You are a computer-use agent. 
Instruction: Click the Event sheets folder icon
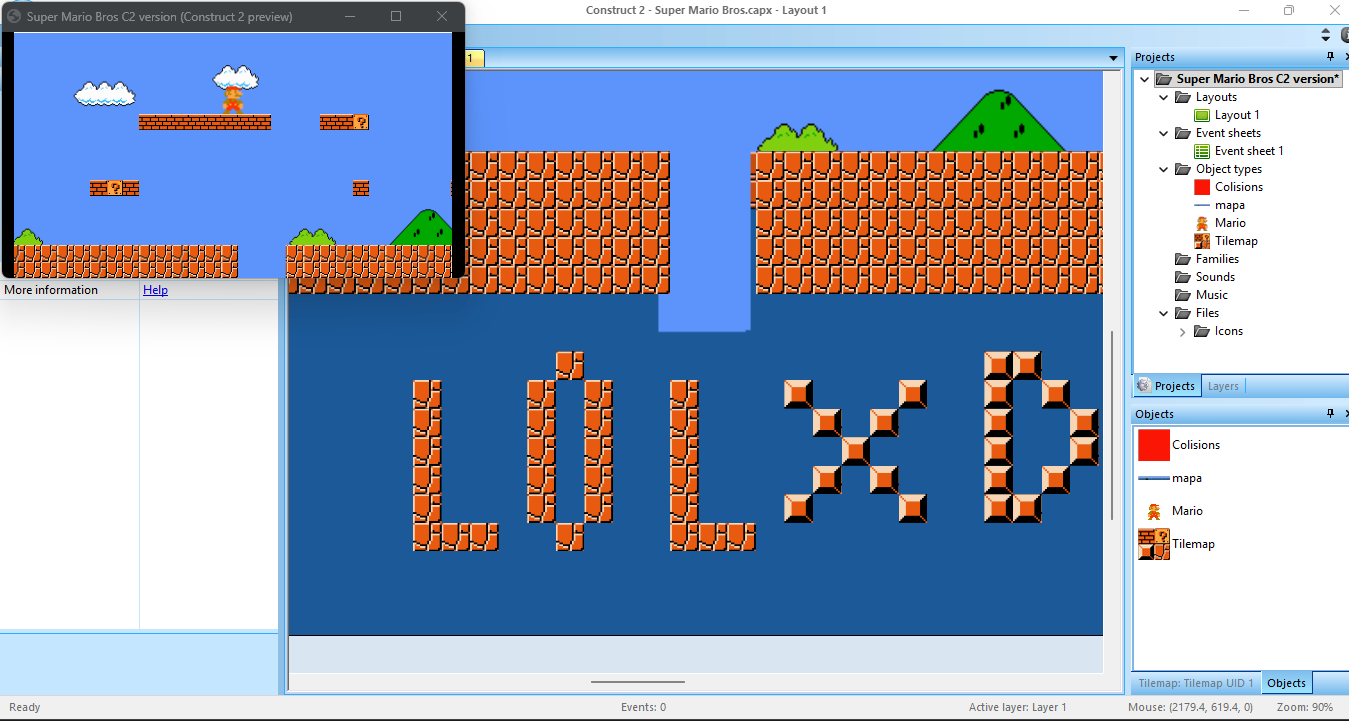pos(1183,133)
